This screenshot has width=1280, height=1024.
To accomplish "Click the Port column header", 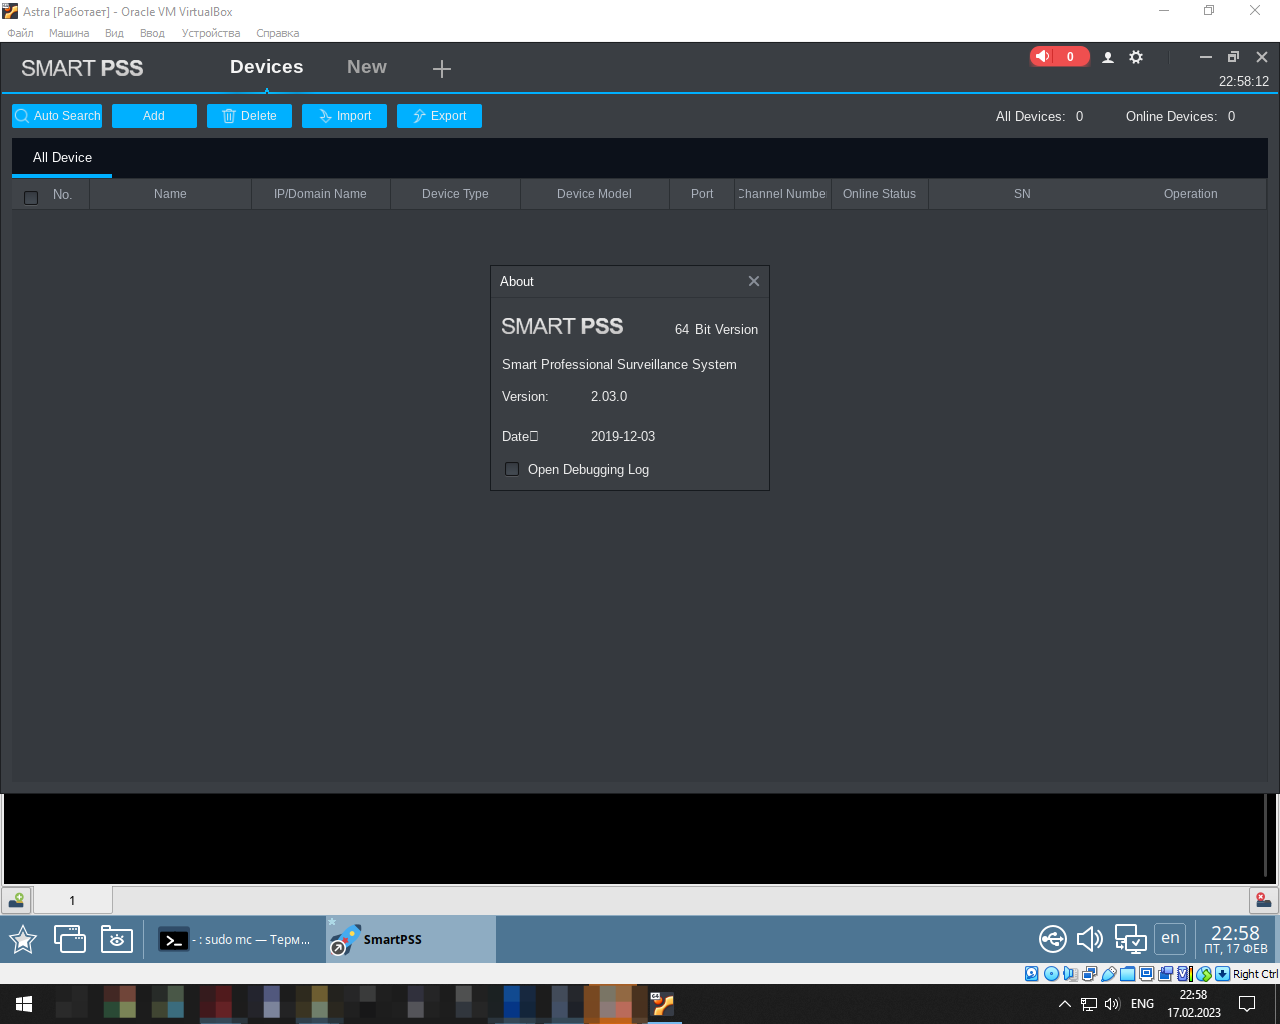I will (702, 194).
